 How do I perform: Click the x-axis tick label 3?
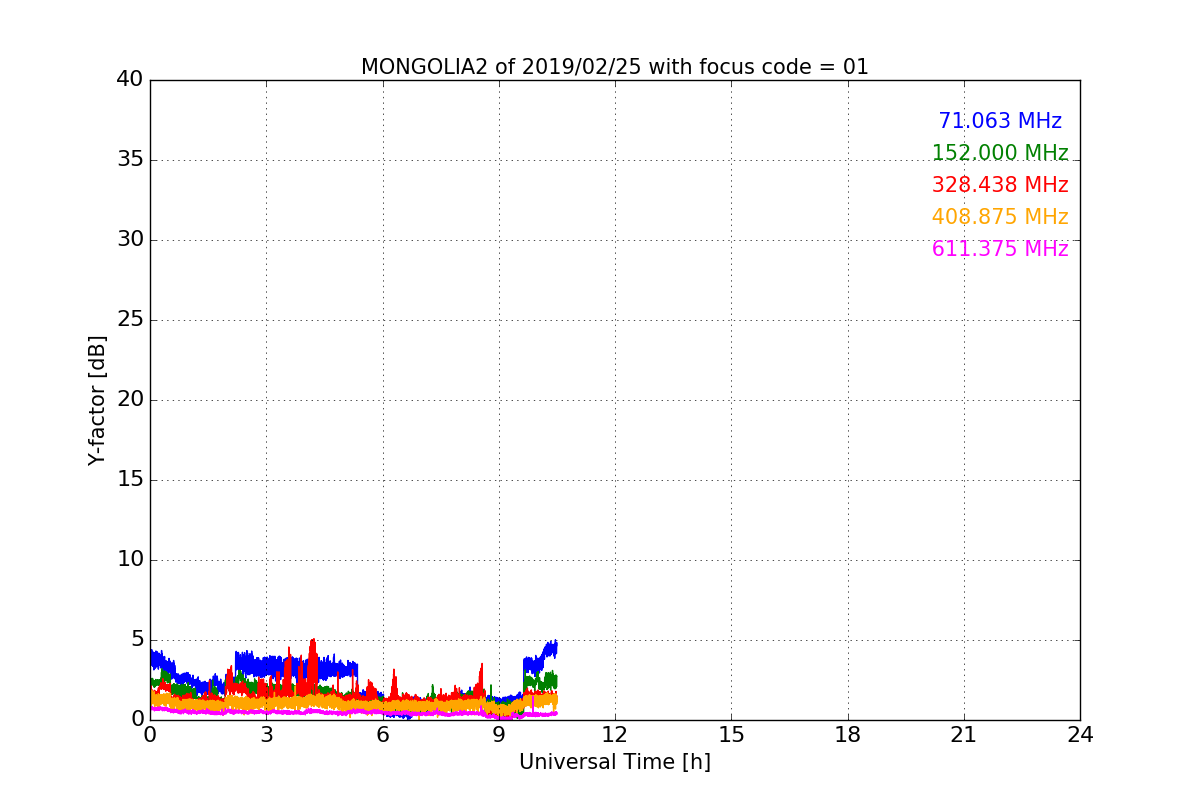[266, 735]
